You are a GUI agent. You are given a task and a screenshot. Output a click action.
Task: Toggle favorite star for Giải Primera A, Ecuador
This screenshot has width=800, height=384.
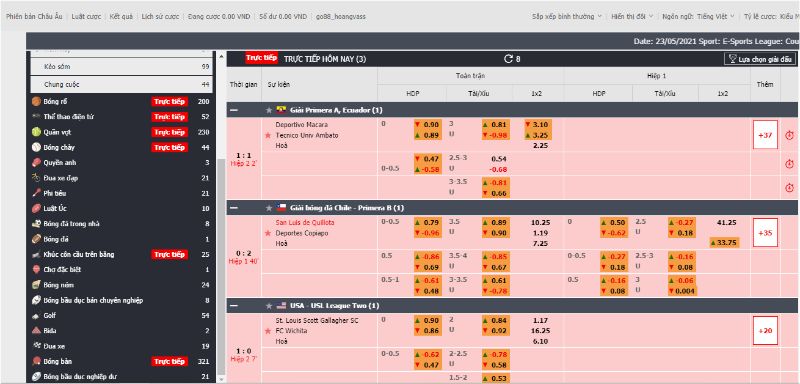269,110
